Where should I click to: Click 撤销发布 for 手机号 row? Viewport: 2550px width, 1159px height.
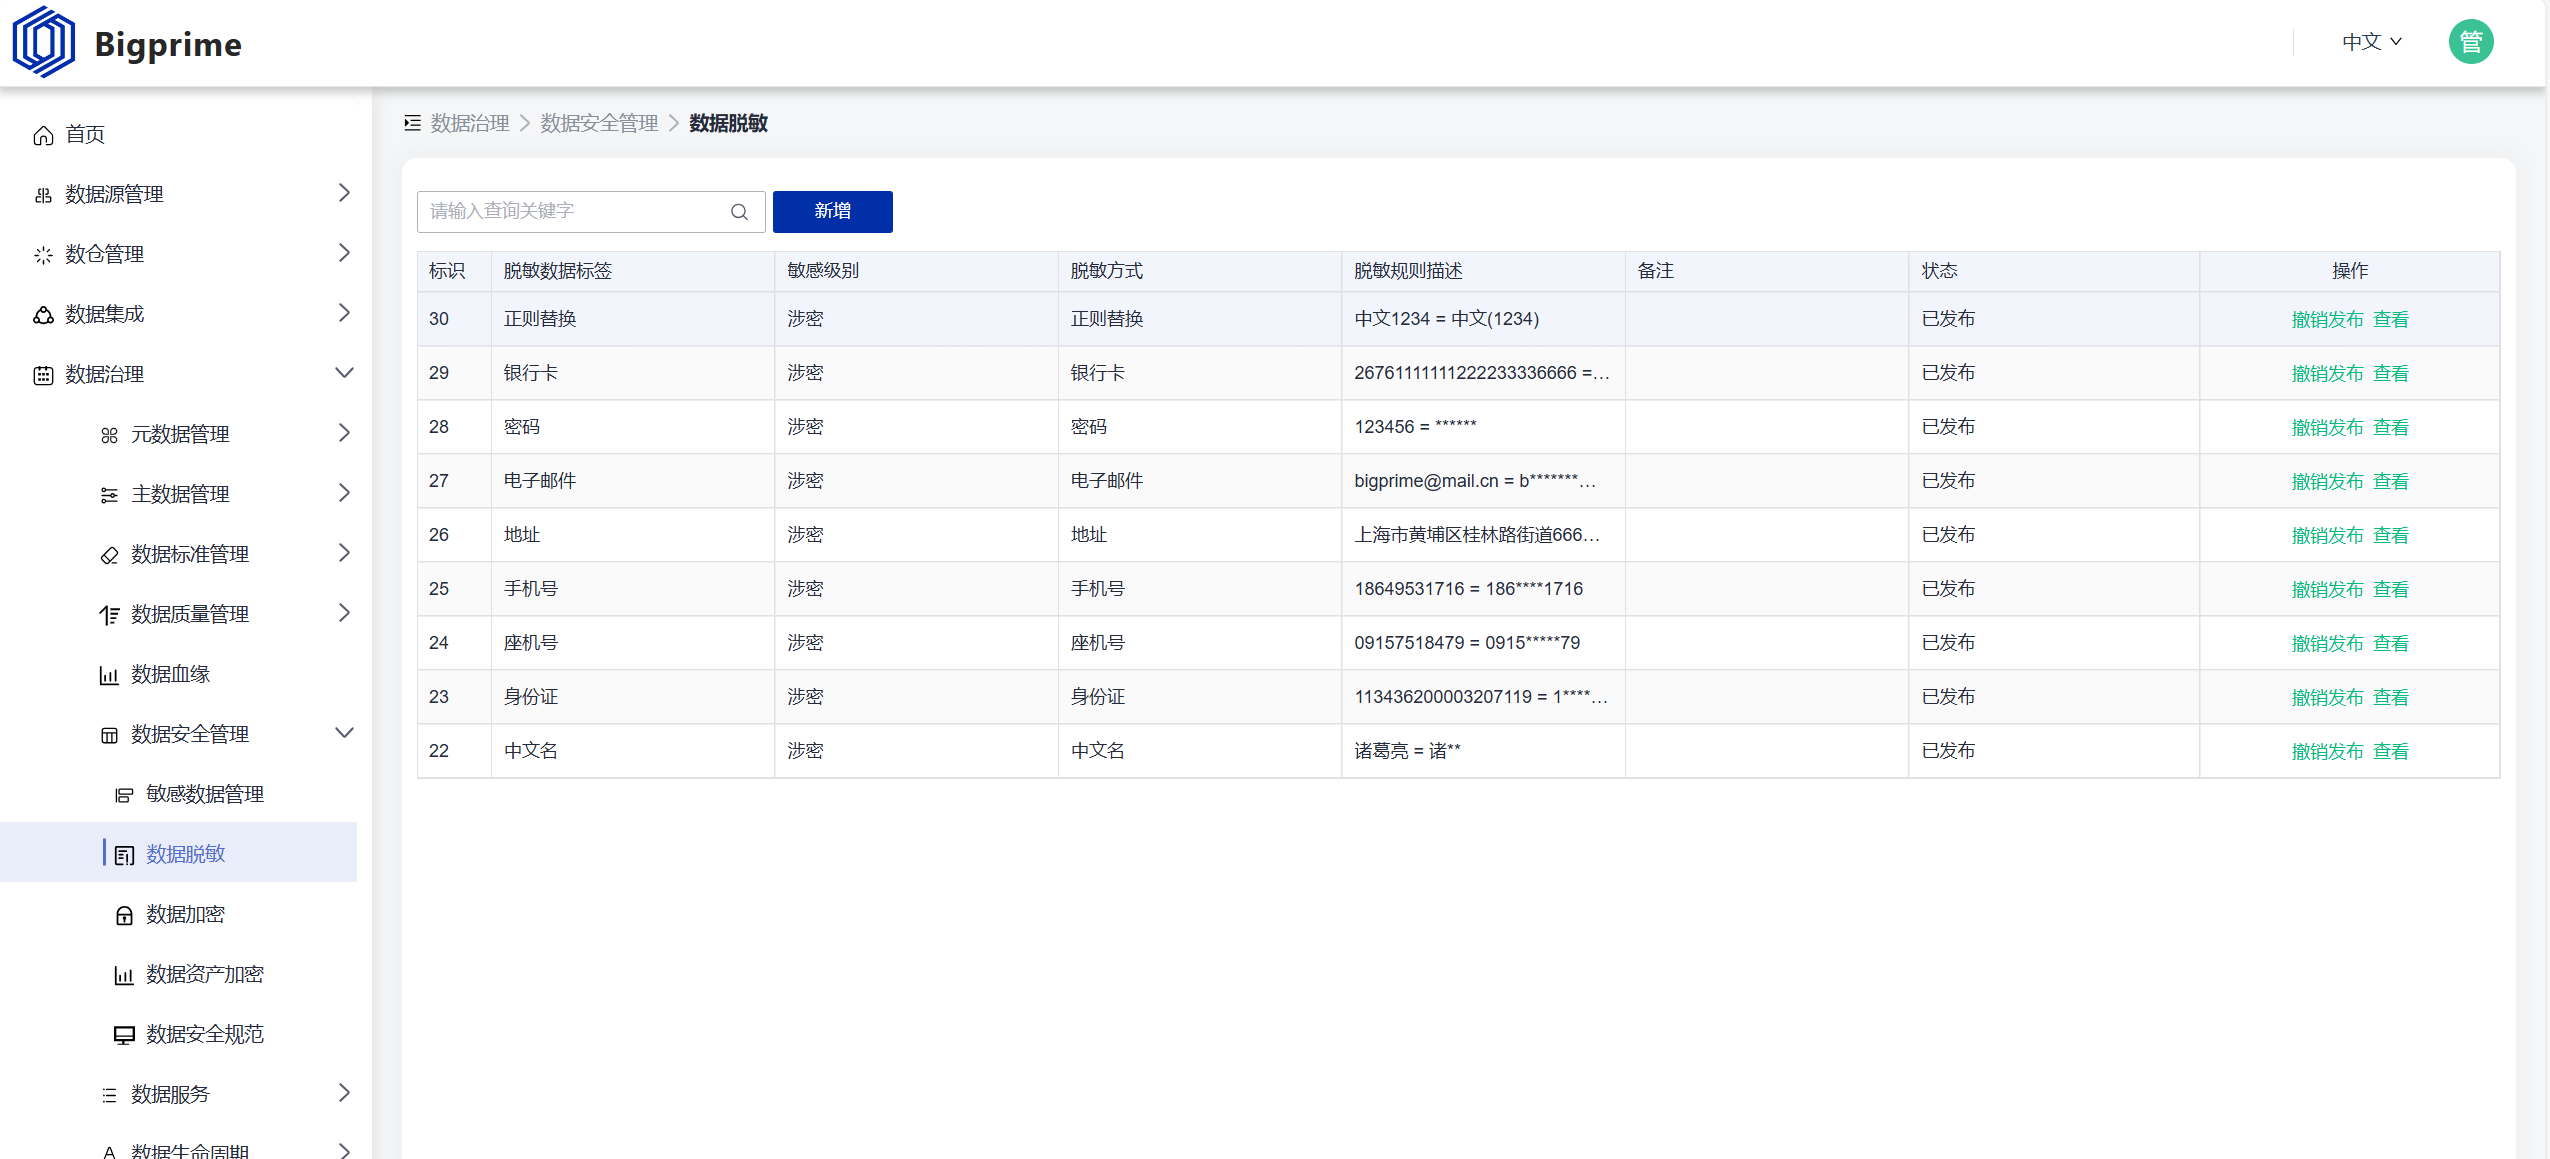coord(2327,589)
